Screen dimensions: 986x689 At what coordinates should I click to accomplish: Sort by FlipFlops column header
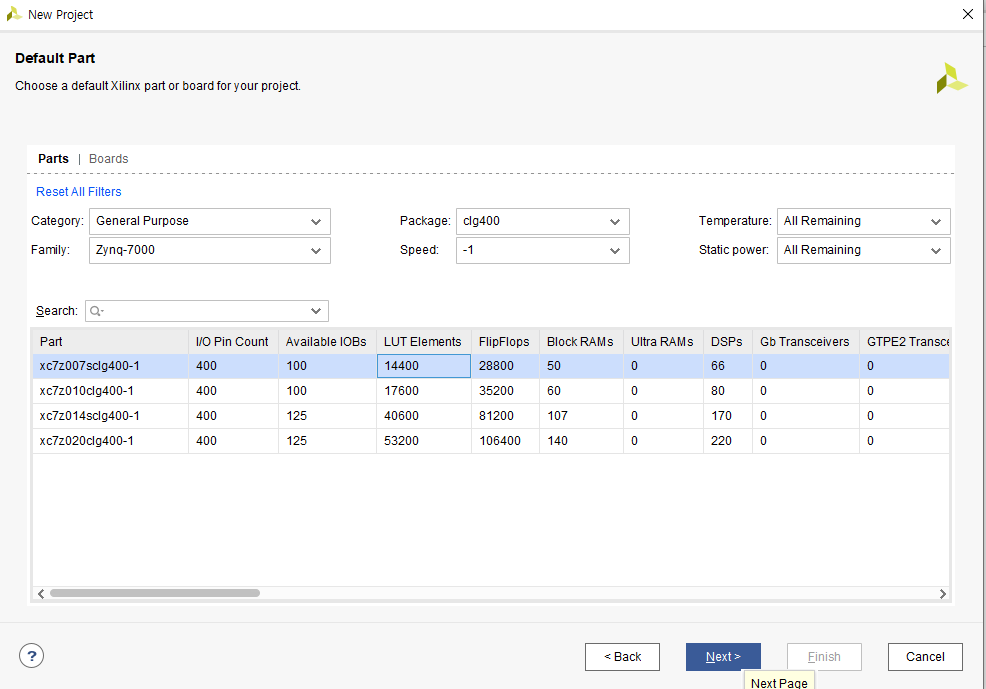click(x=505, y=341)
